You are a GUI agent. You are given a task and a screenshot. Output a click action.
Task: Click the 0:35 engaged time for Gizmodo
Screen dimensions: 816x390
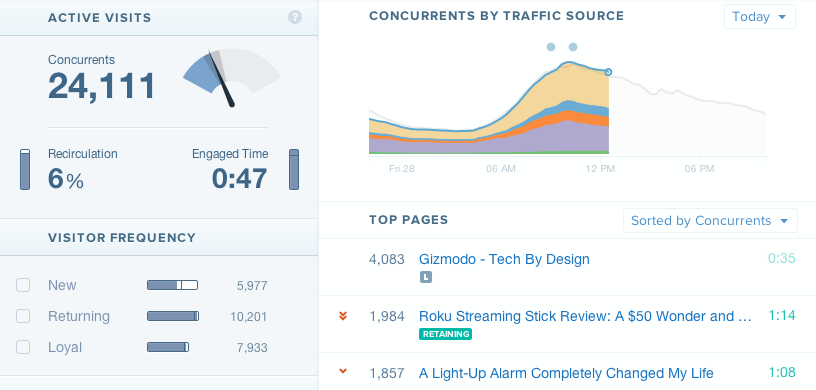[782, 258]
